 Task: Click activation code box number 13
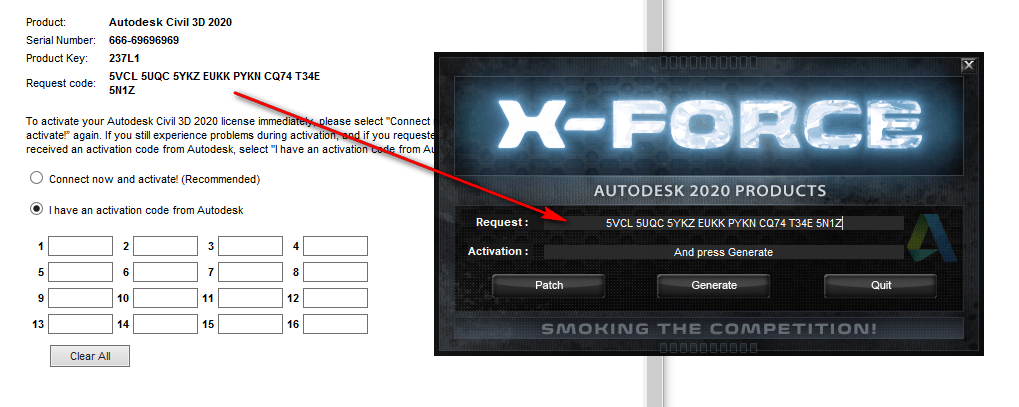(x=81, y=324)
